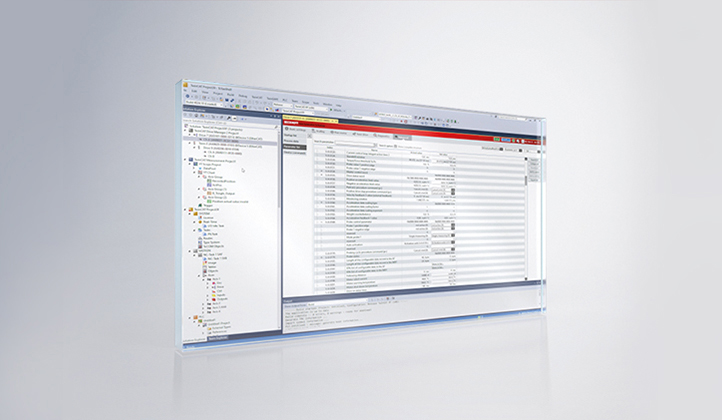
Task: Click the Search Solution Explorer field
Action: coord(230,123)
